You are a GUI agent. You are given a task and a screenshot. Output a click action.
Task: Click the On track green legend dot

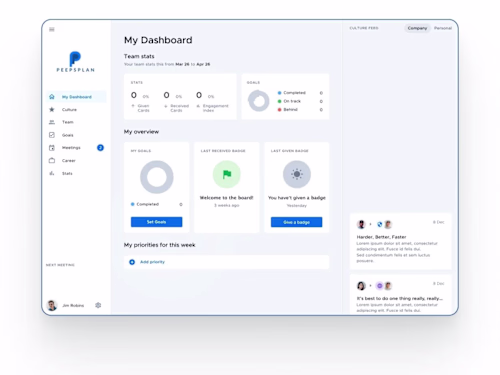click(279, 101)
